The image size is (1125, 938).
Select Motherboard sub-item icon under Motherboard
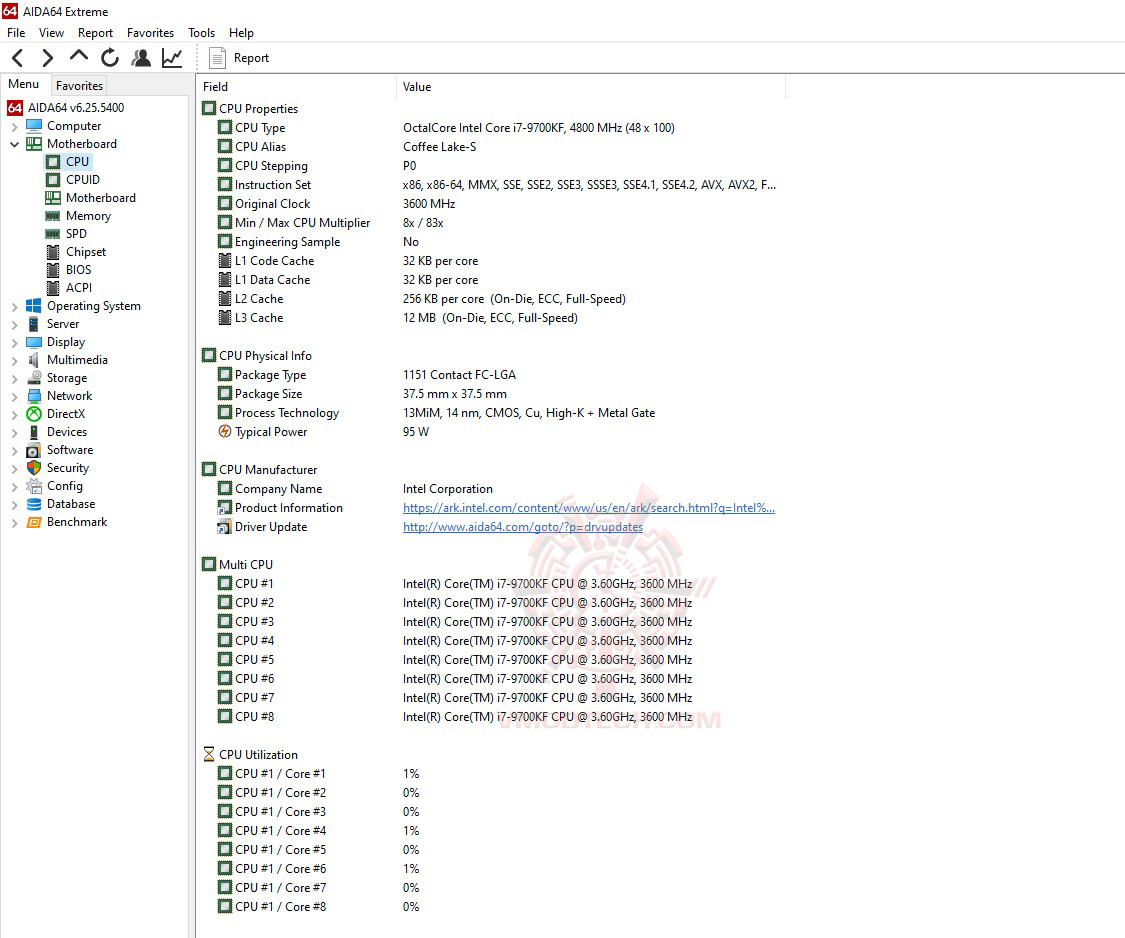point(53,197)
